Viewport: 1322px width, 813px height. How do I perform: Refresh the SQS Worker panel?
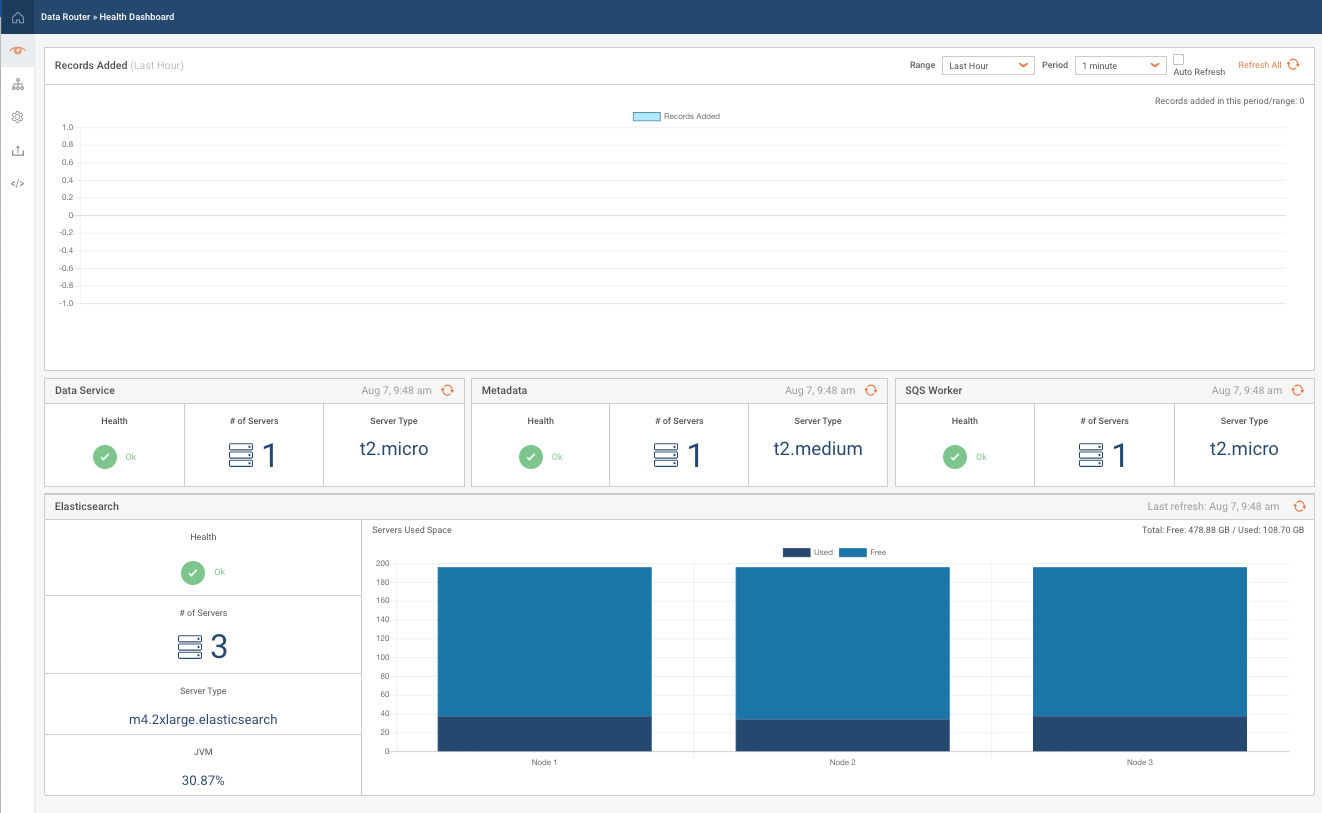[x=1297, y=390]
